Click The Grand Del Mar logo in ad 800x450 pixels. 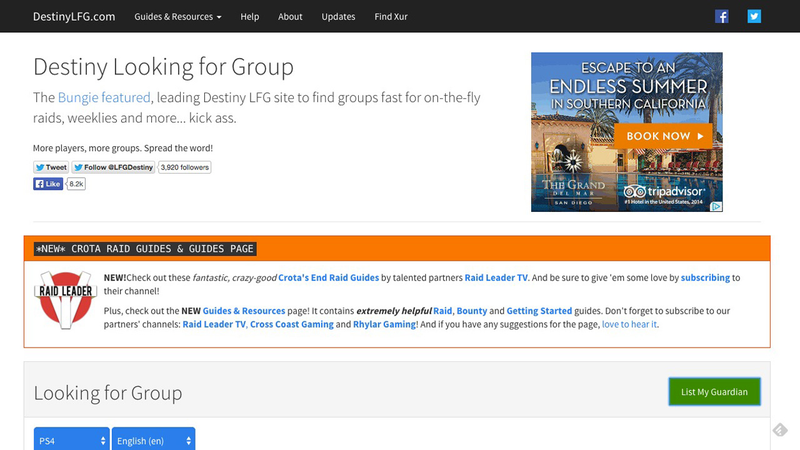pyautogui.click(x=573, y=192)
